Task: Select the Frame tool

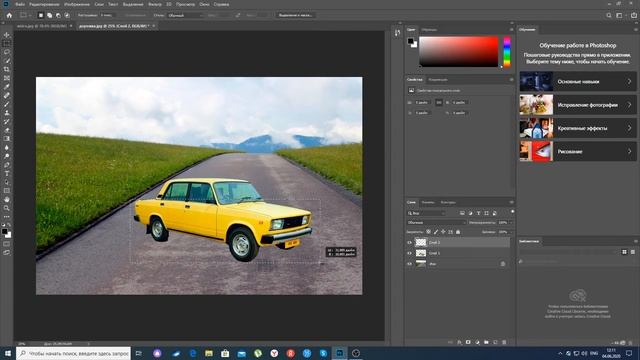Action: click(x=7, y=78)
